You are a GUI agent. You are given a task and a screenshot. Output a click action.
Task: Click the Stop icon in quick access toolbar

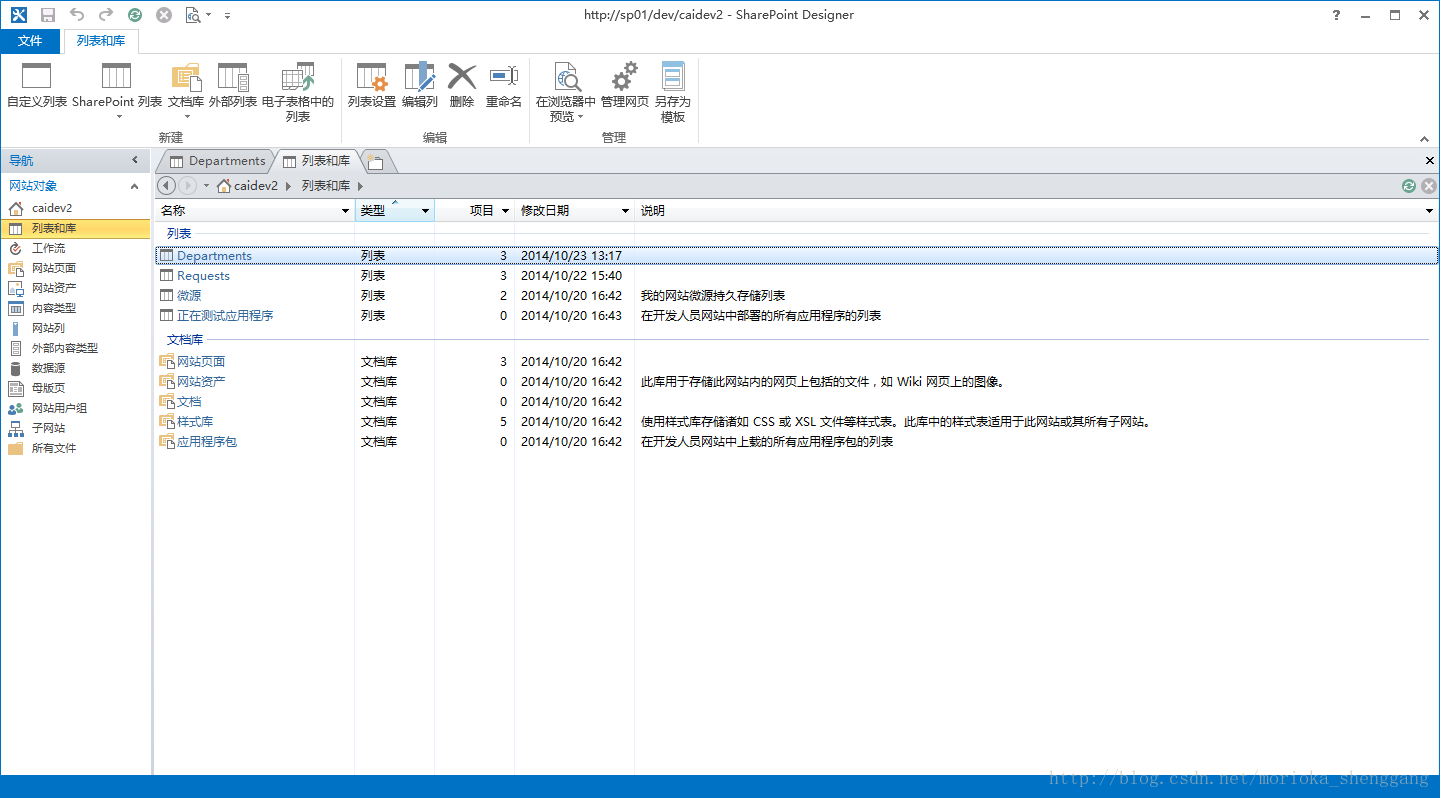point(164,15)
